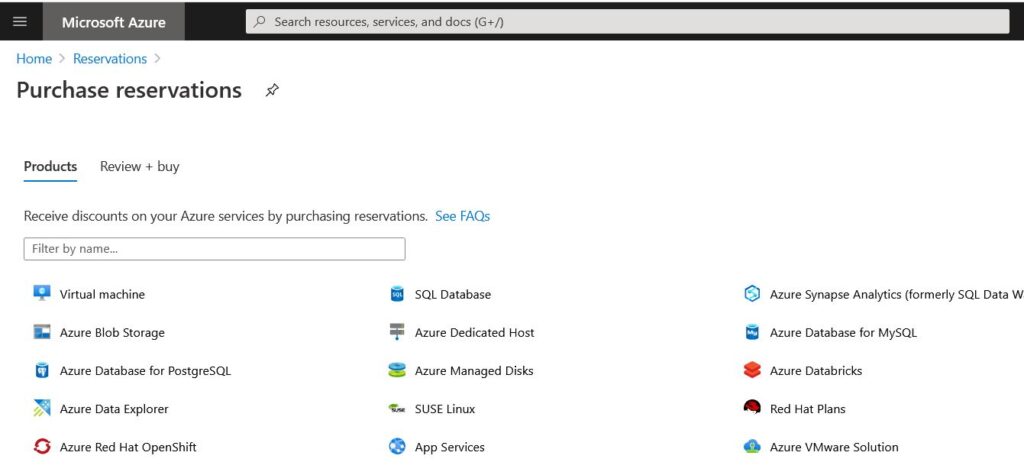Pin the Purchase reservations page
The width and height of the screenshot is (1024, 475).
coord(272,90)
